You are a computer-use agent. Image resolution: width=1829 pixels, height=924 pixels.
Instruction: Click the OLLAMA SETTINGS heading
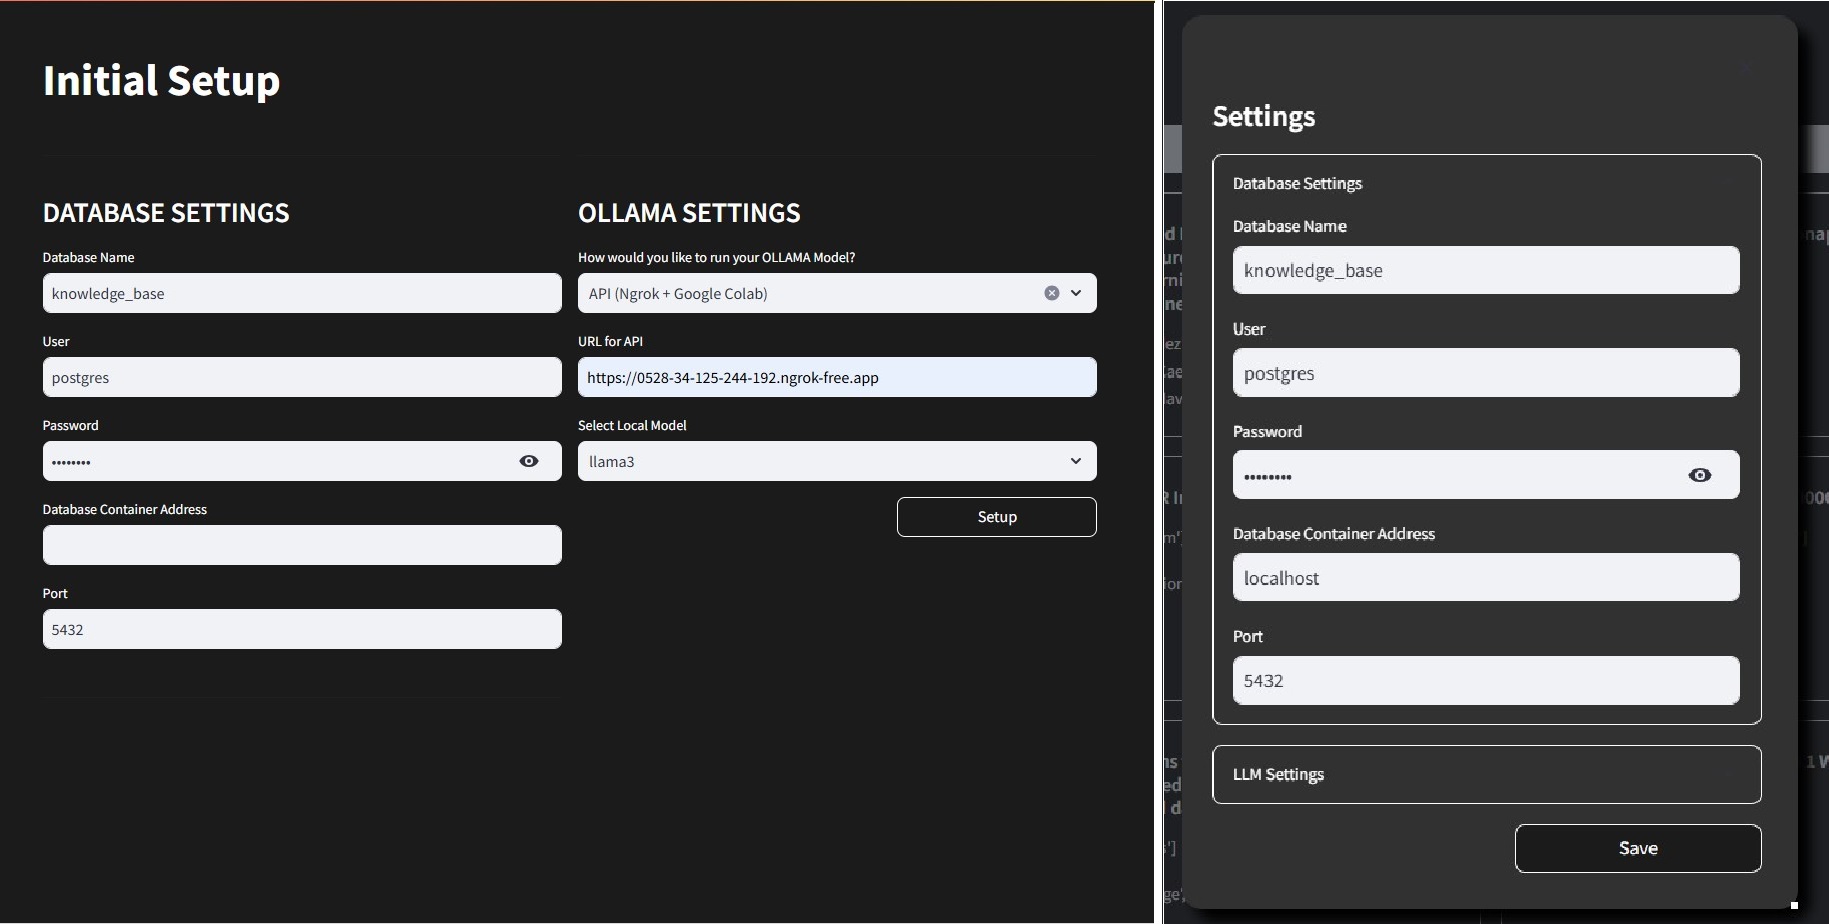[689, 213]
